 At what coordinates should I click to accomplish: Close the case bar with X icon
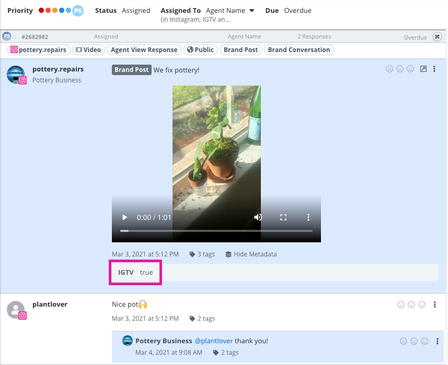pos(437,36)
